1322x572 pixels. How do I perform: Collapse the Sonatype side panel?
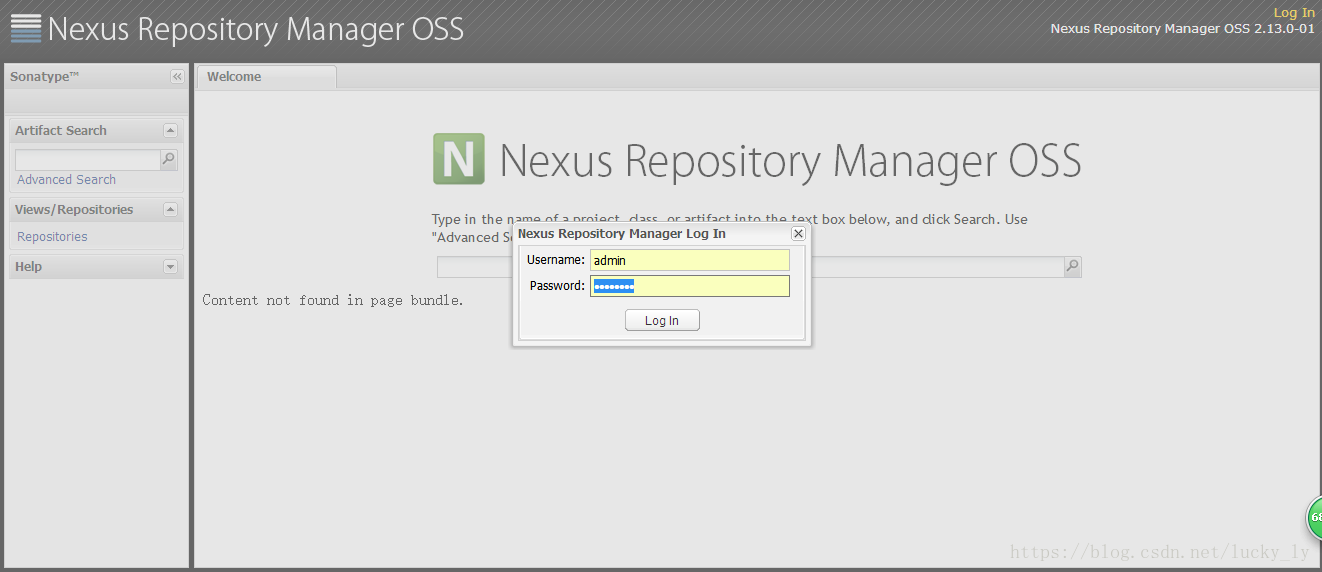[x=177, y=77]
